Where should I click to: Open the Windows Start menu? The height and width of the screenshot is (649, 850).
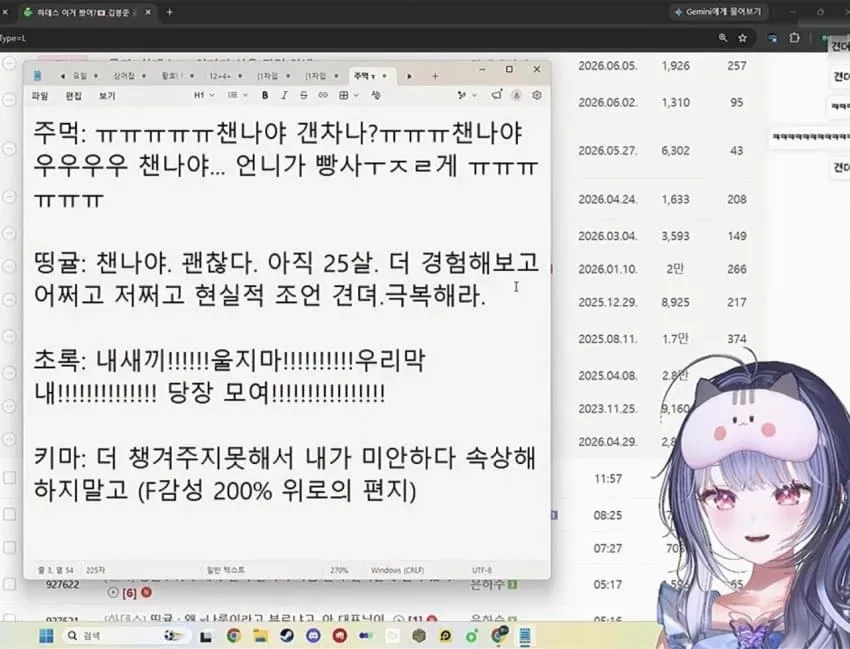click(x=47, y=635)
